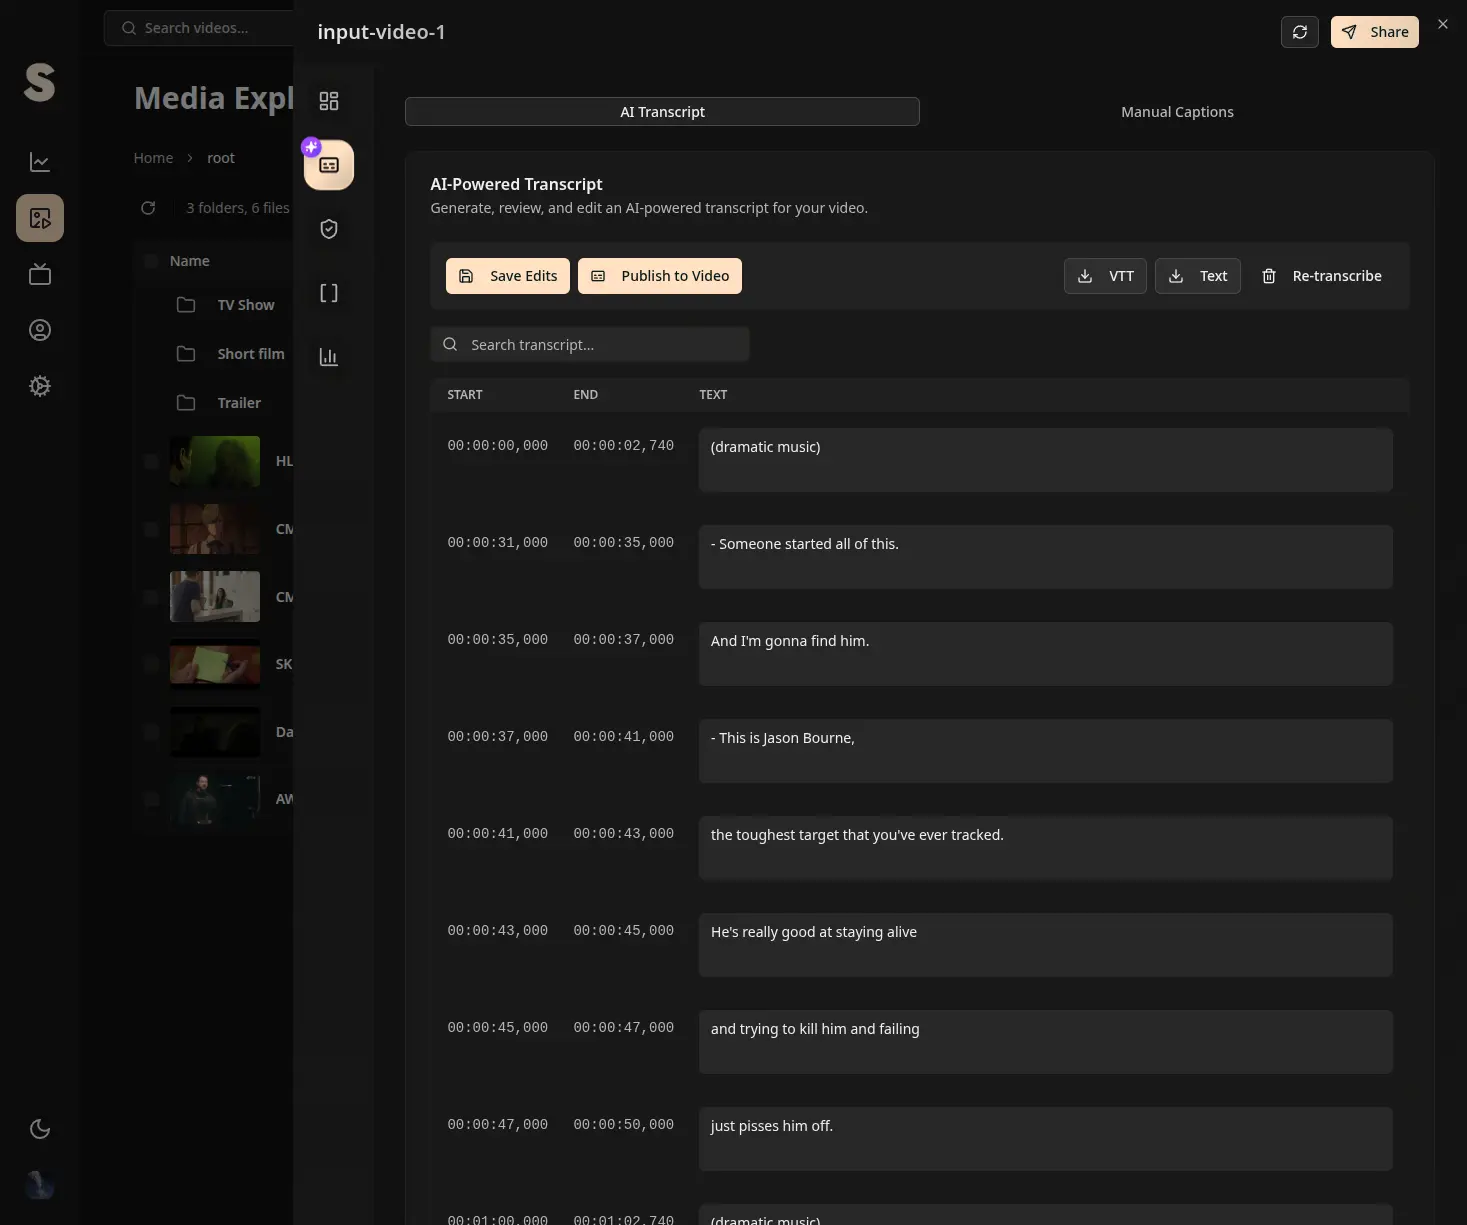
Task: Click the floppy icon on Save Edits
Action: [466, 276]
